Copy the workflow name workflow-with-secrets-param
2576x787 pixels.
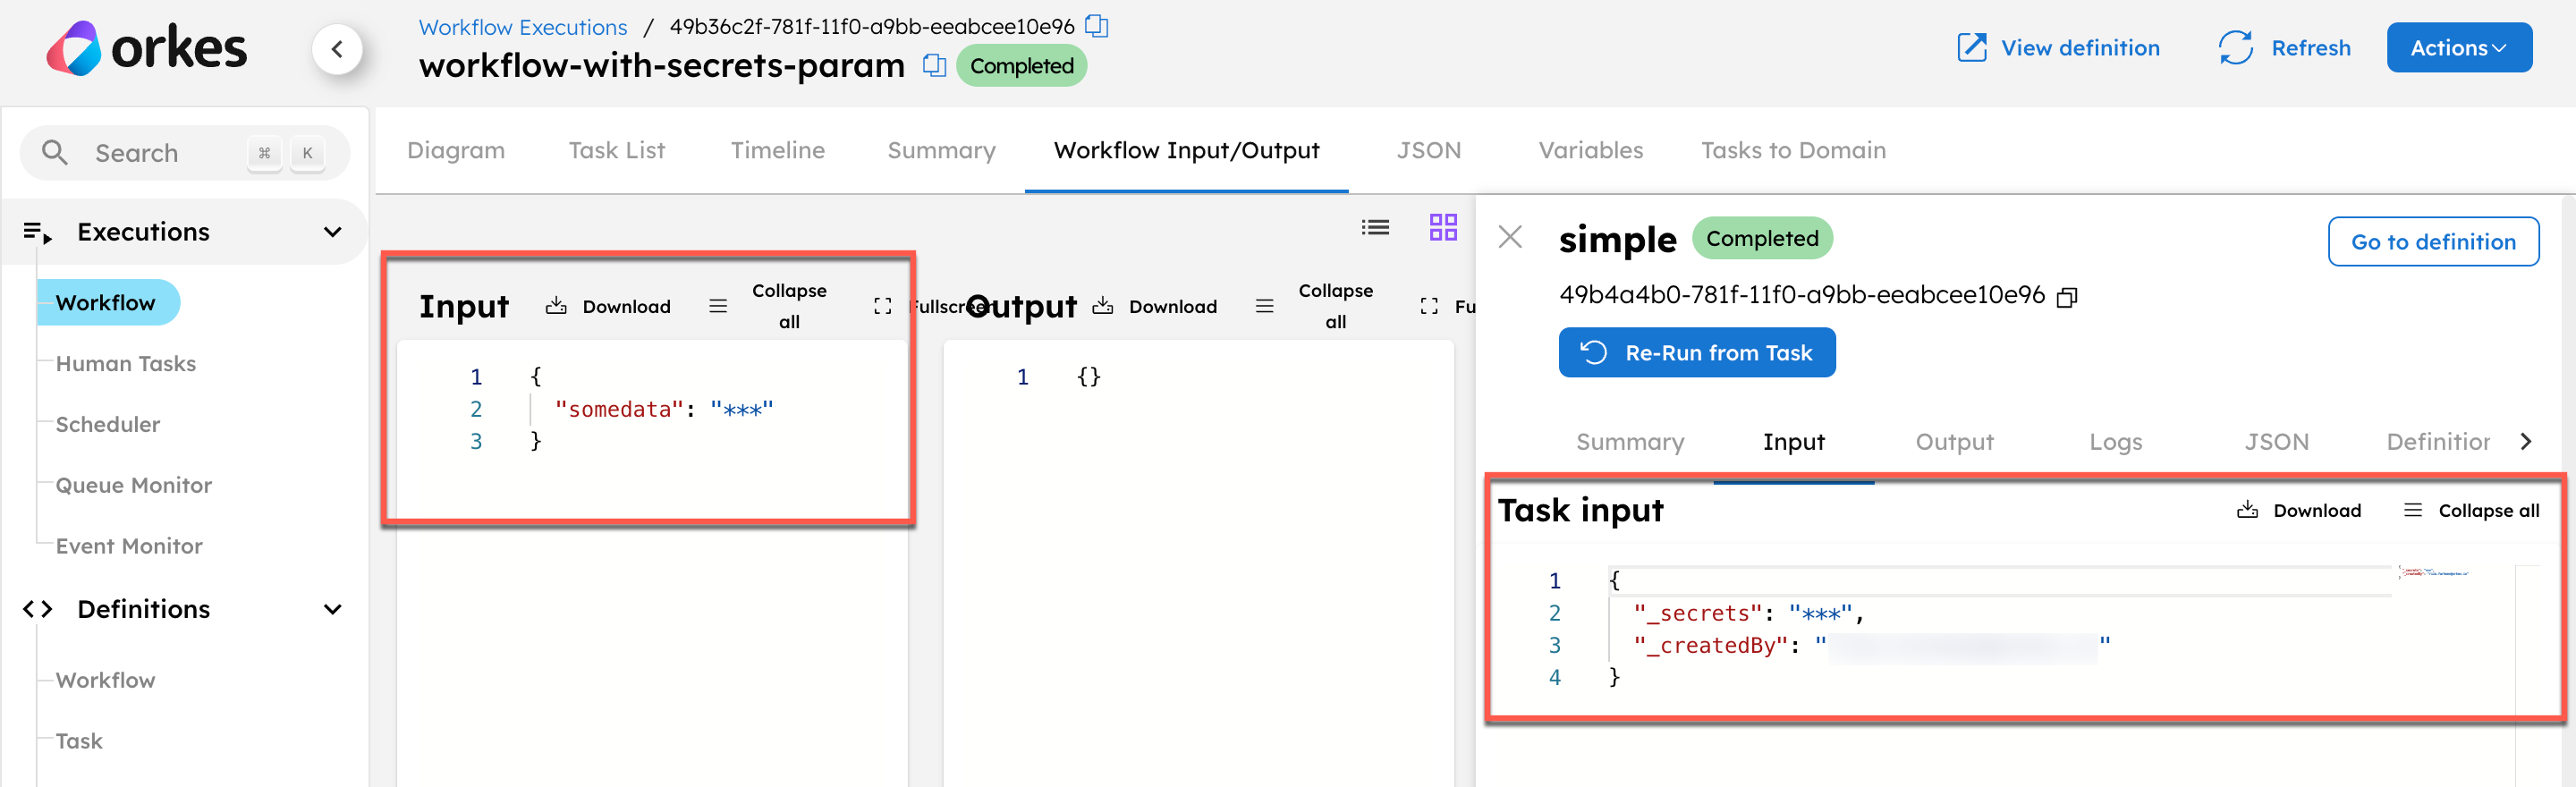934,66
